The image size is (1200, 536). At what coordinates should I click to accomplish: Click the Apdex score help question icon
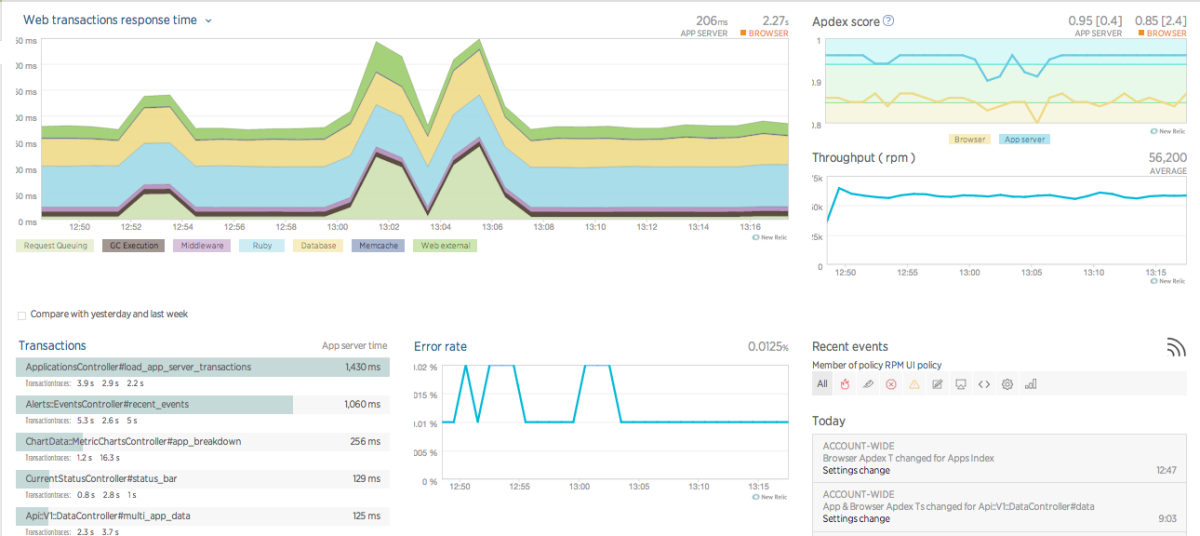[x=888, y=20]
